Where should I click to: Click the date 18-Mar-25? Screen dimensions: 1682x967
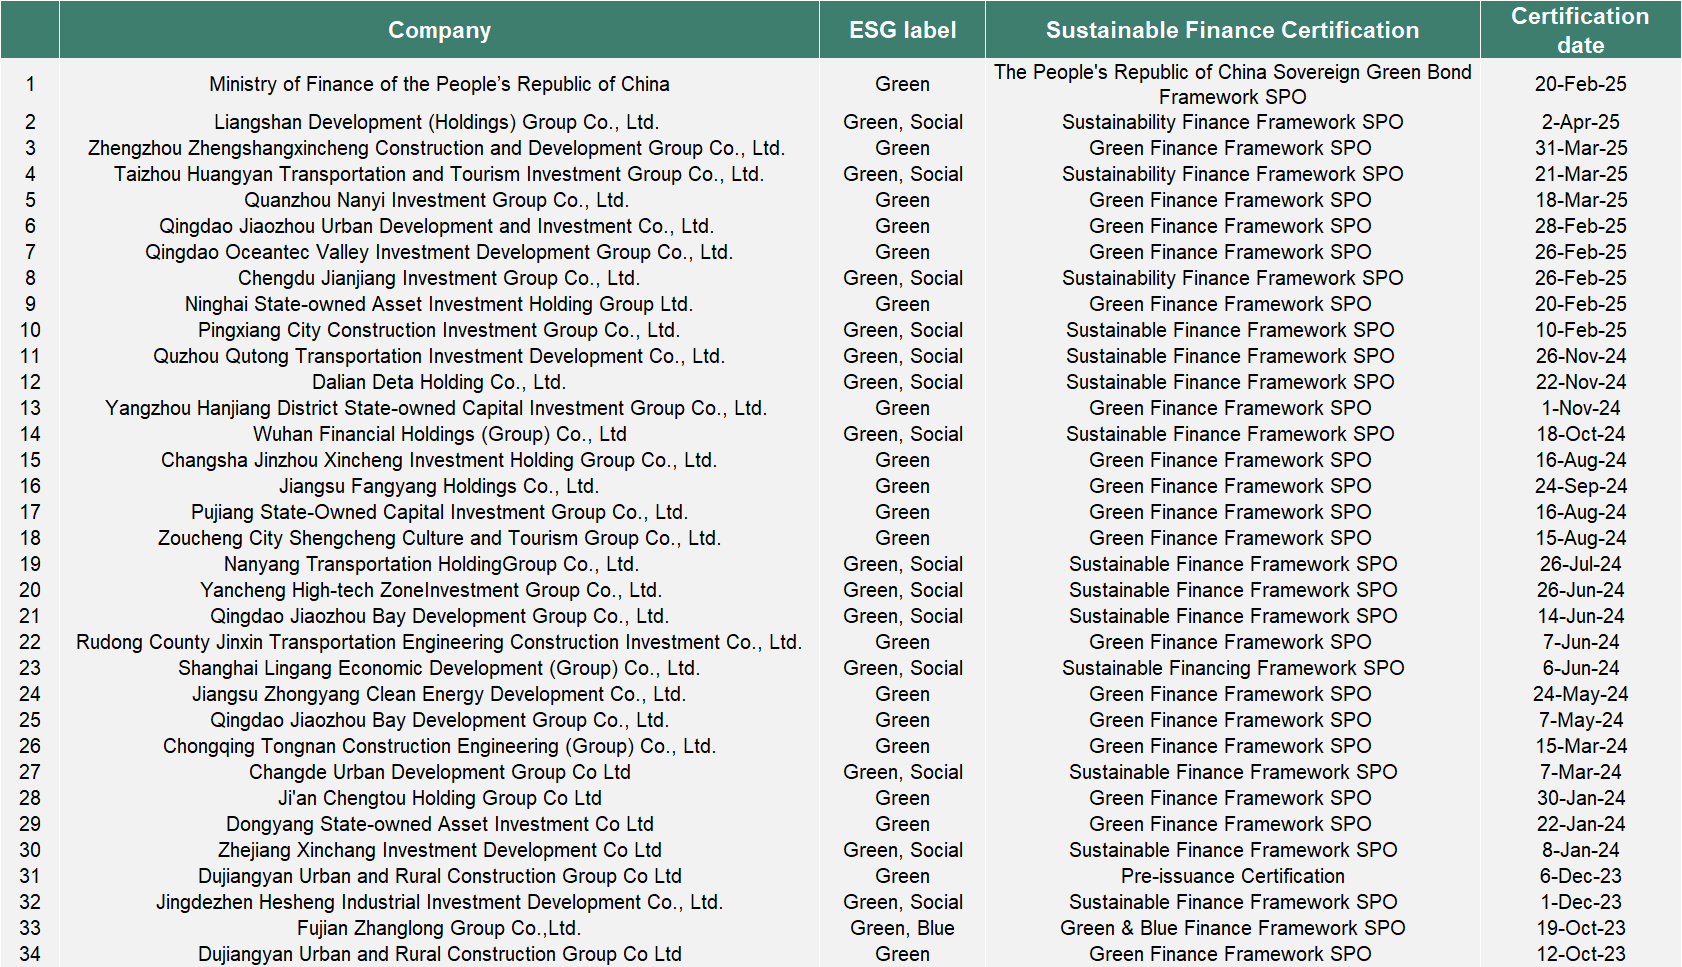tap(1580, 200)
